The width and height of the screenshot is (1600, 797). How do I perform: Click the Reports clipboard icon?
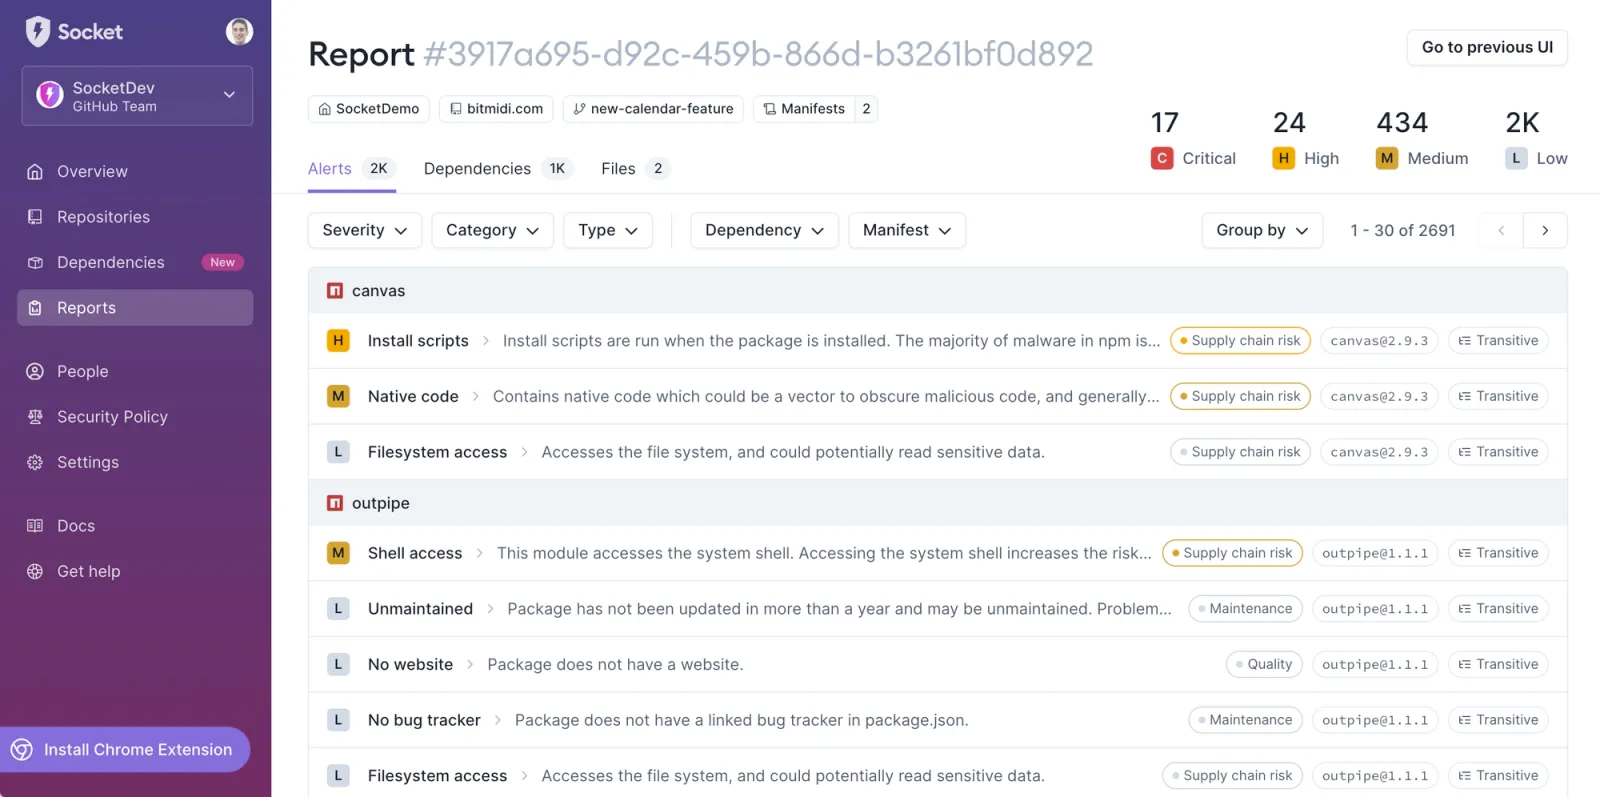pos(35,308)
